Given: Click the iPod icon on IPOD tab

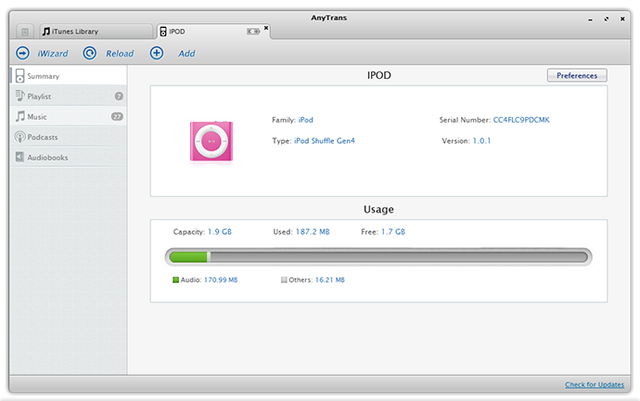Looking at the screenshot, I should click(x=163, y=31).
